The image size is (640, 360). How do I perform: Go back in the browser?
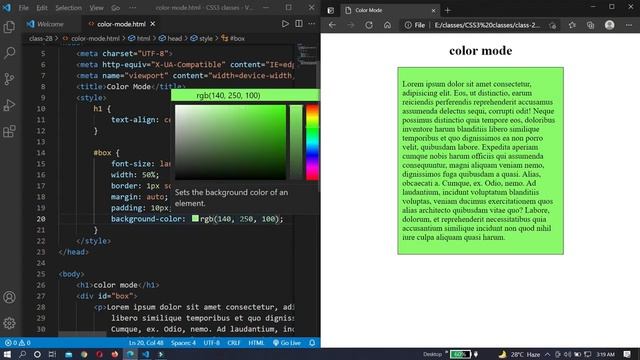(332, 25)
